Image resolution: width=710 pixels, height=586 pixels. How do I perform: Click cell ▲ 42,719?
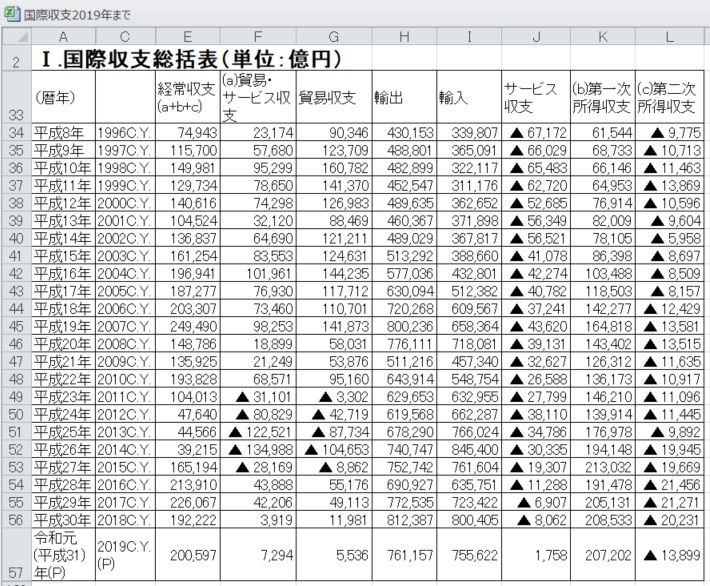(x=334, y=414)
